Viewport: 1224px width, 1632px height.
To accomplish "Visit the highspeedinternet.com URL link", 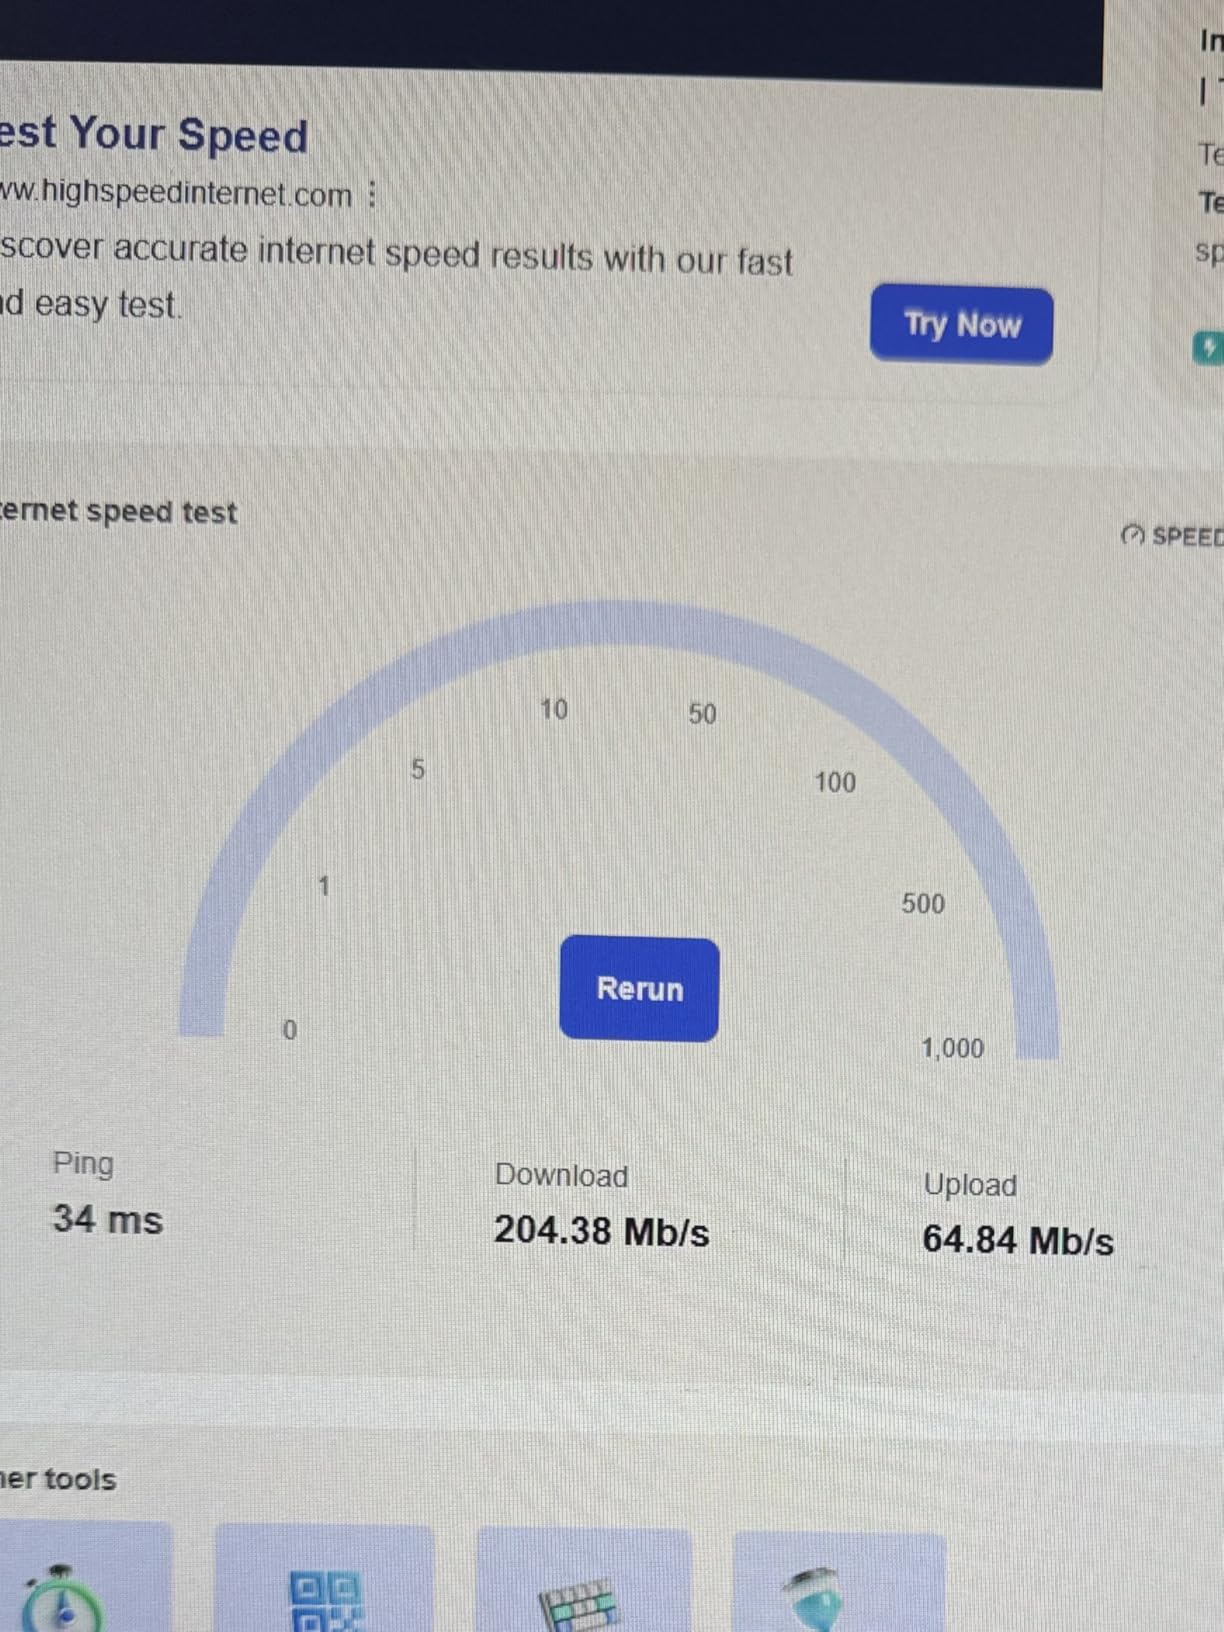I will click(176, 193).
